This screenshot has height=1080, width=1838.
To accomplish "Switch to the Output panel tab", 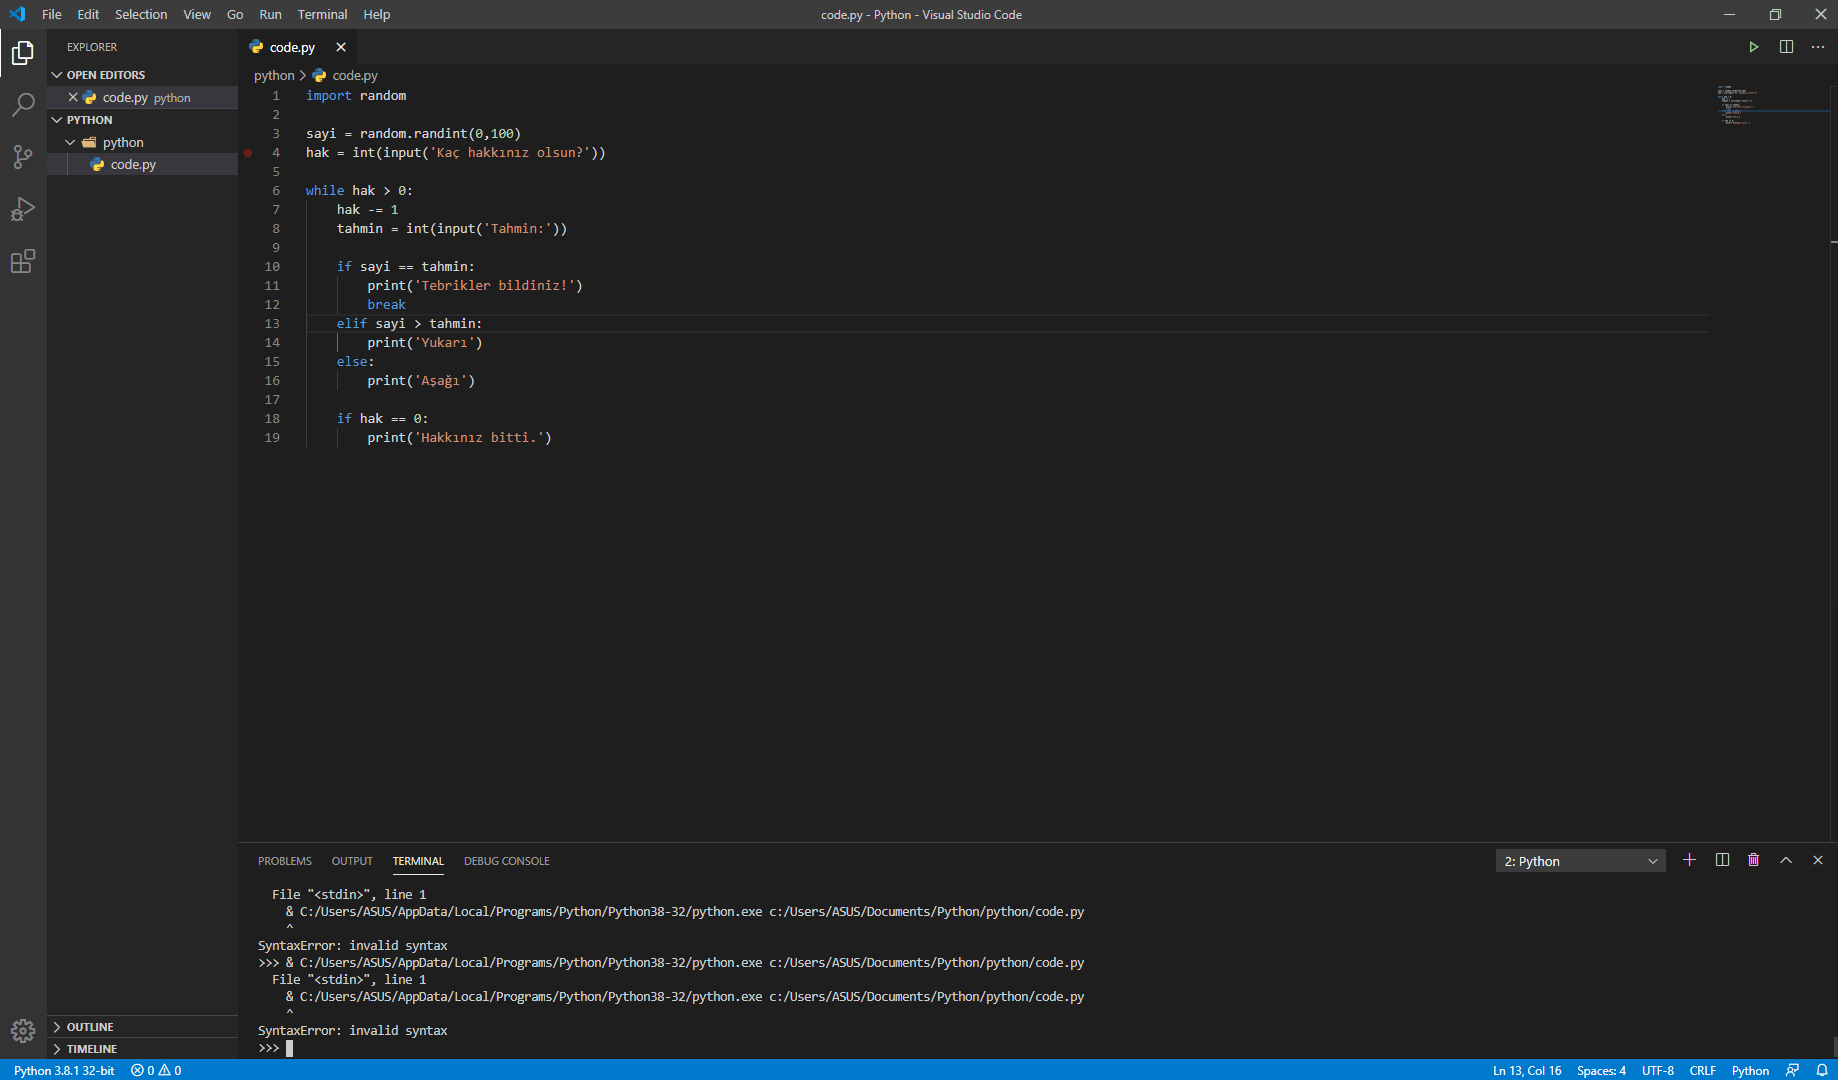I will click(352, 861).
